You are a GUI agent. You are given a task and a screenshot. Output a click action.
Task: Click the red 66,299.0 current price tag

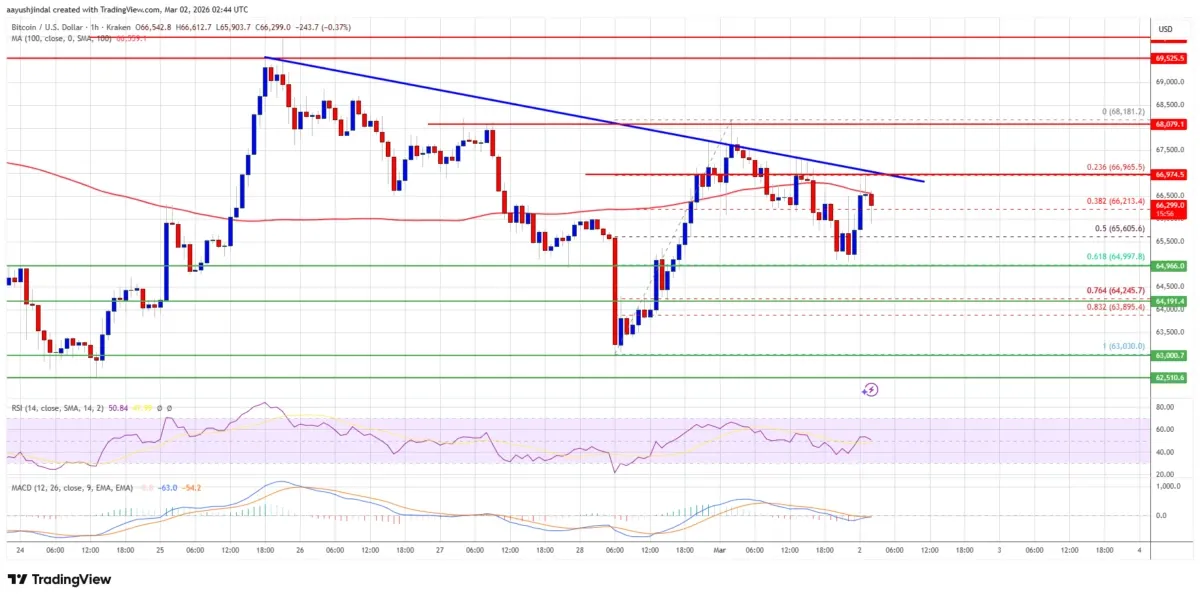point(1168,205)
